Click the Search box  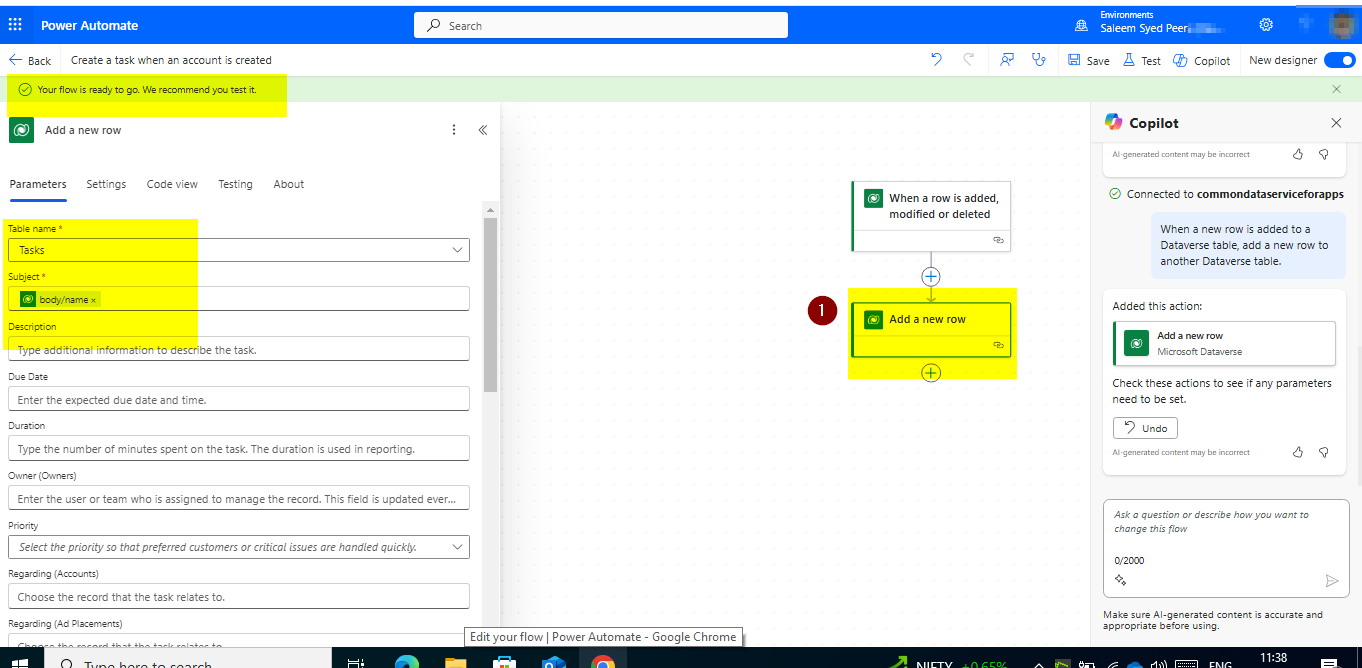point(600,25)
